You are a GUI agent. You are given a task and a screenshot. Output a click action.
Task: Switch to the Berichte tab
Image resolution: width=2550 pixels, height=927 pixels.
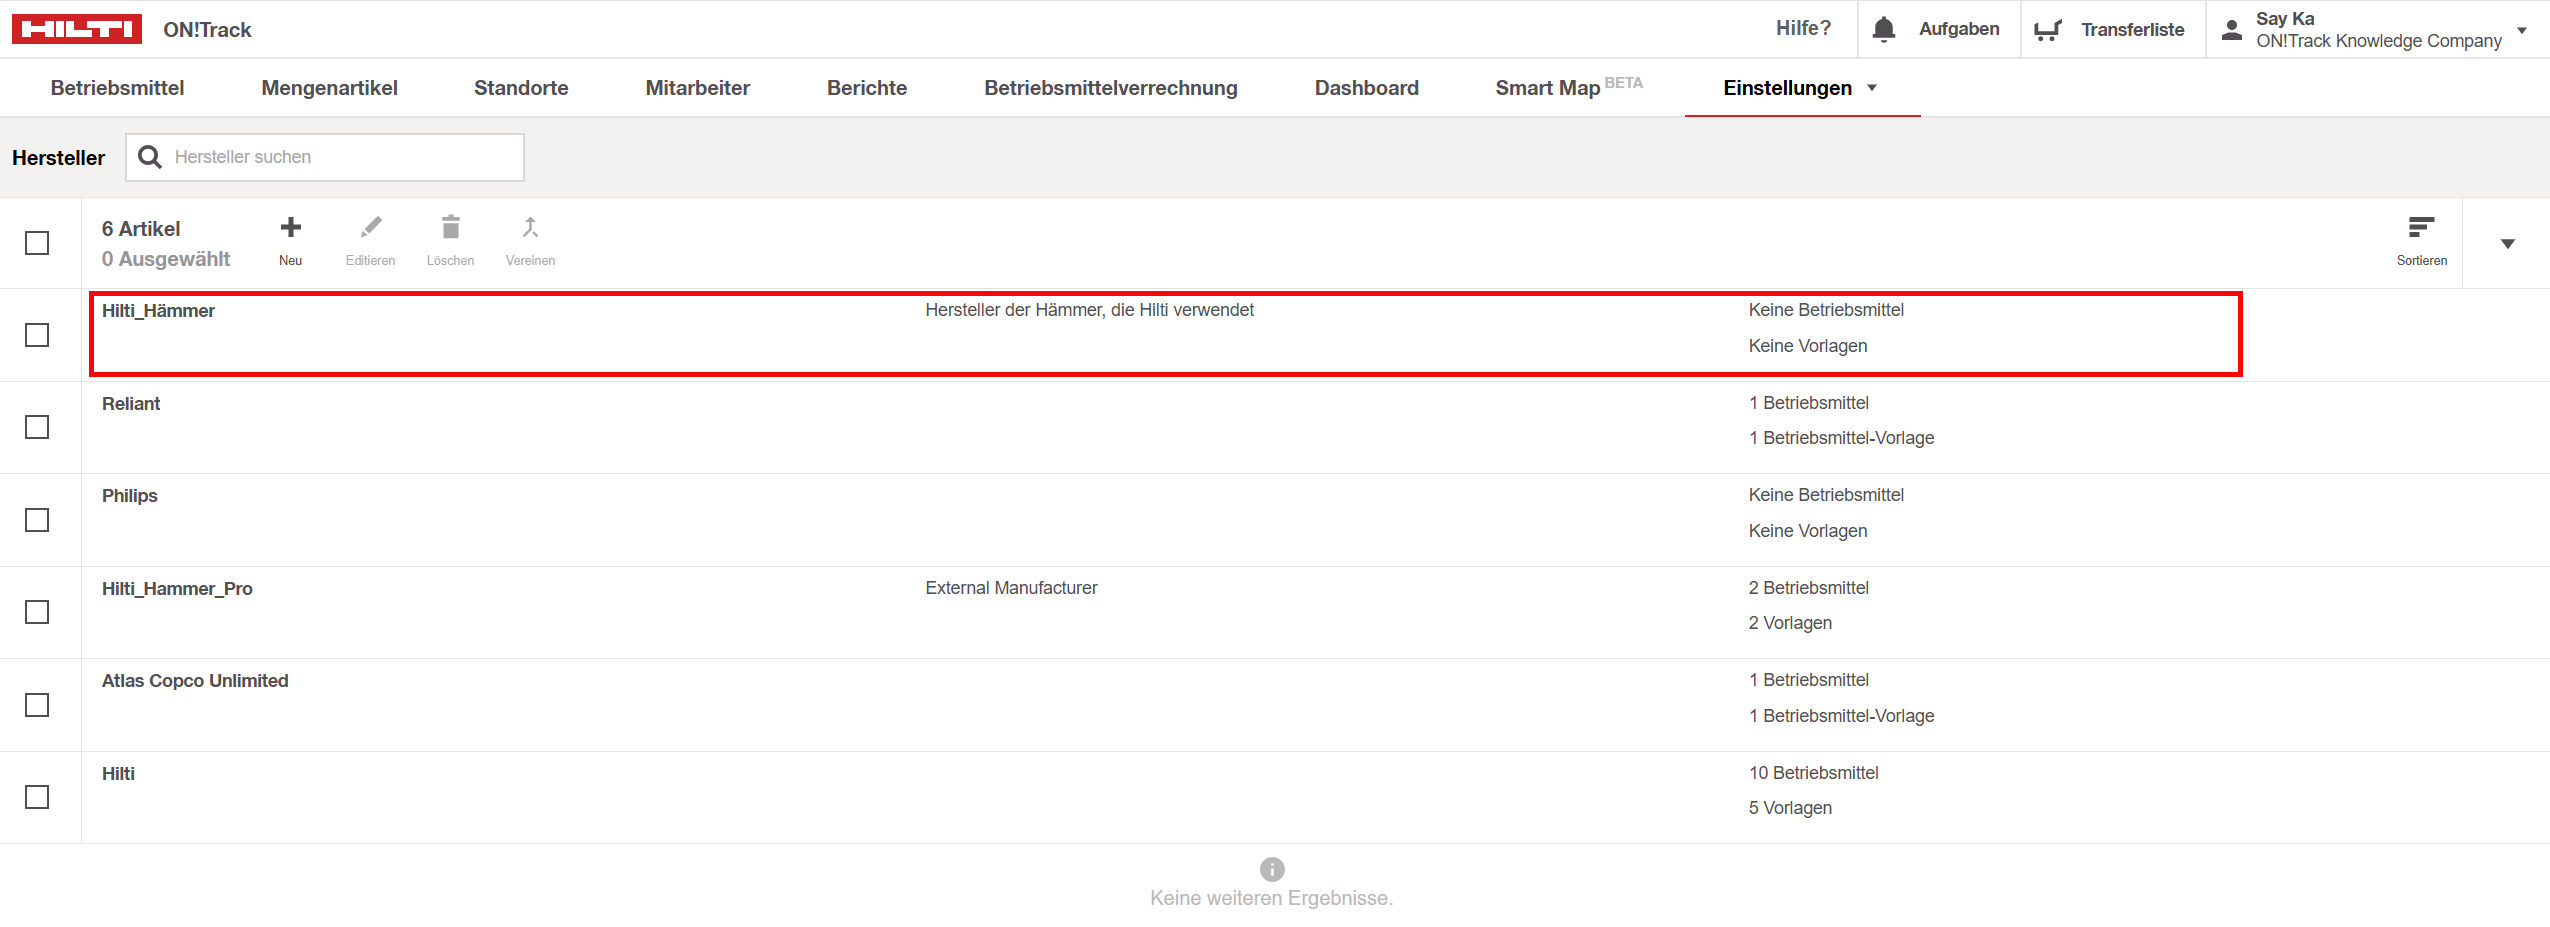point(867,88)
